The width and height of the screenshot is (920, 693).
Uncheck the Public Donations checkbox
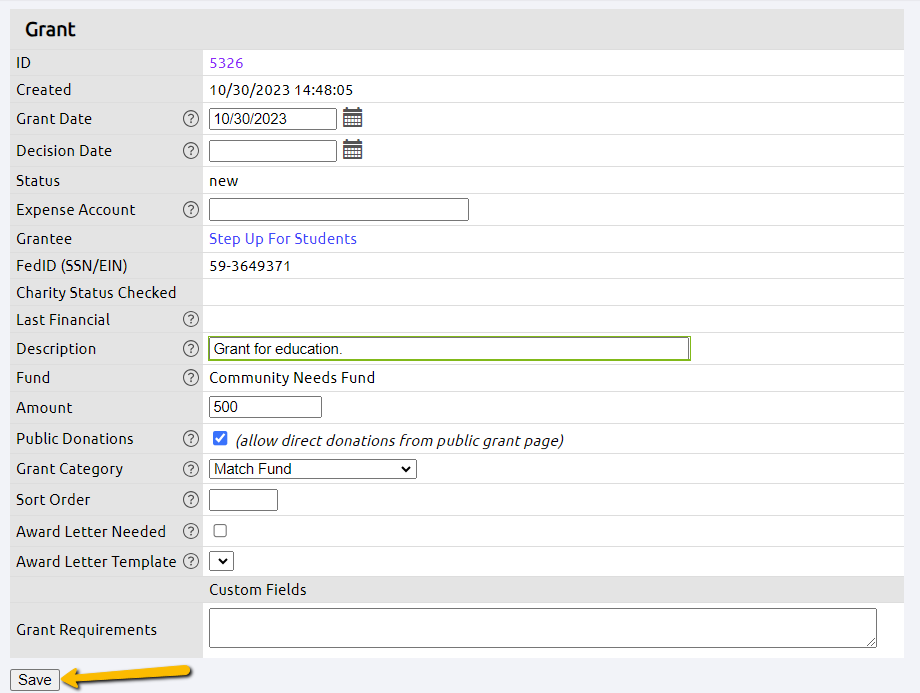221,438
